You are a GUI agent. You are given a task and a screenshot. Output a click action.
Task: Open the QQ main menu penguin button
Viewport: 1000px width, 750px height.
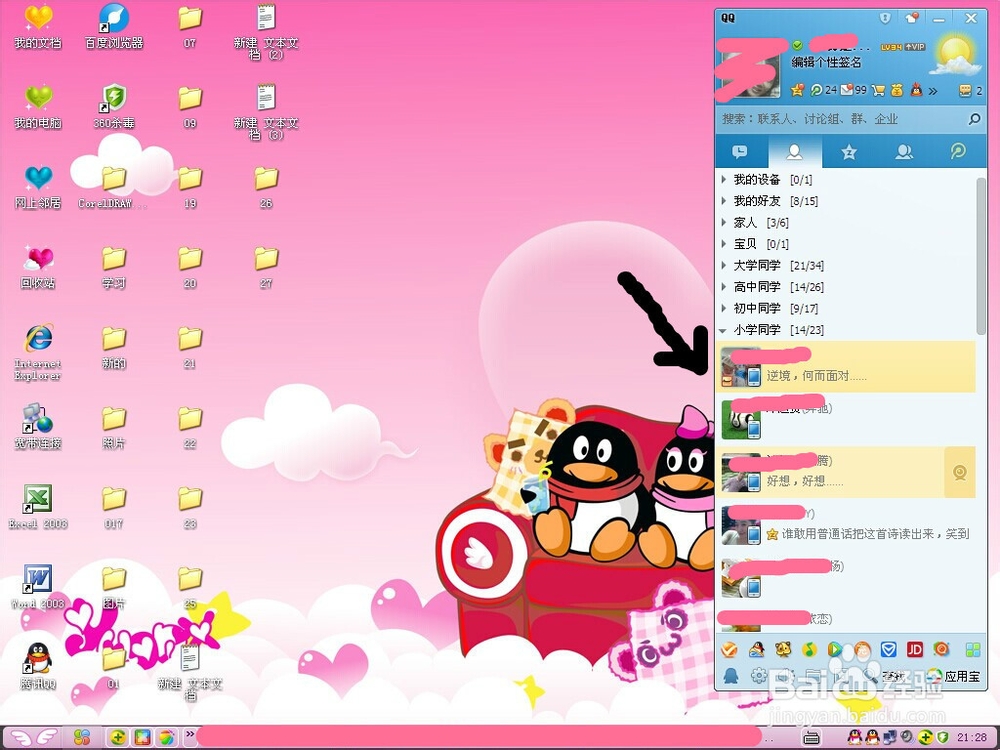(731, 675)
